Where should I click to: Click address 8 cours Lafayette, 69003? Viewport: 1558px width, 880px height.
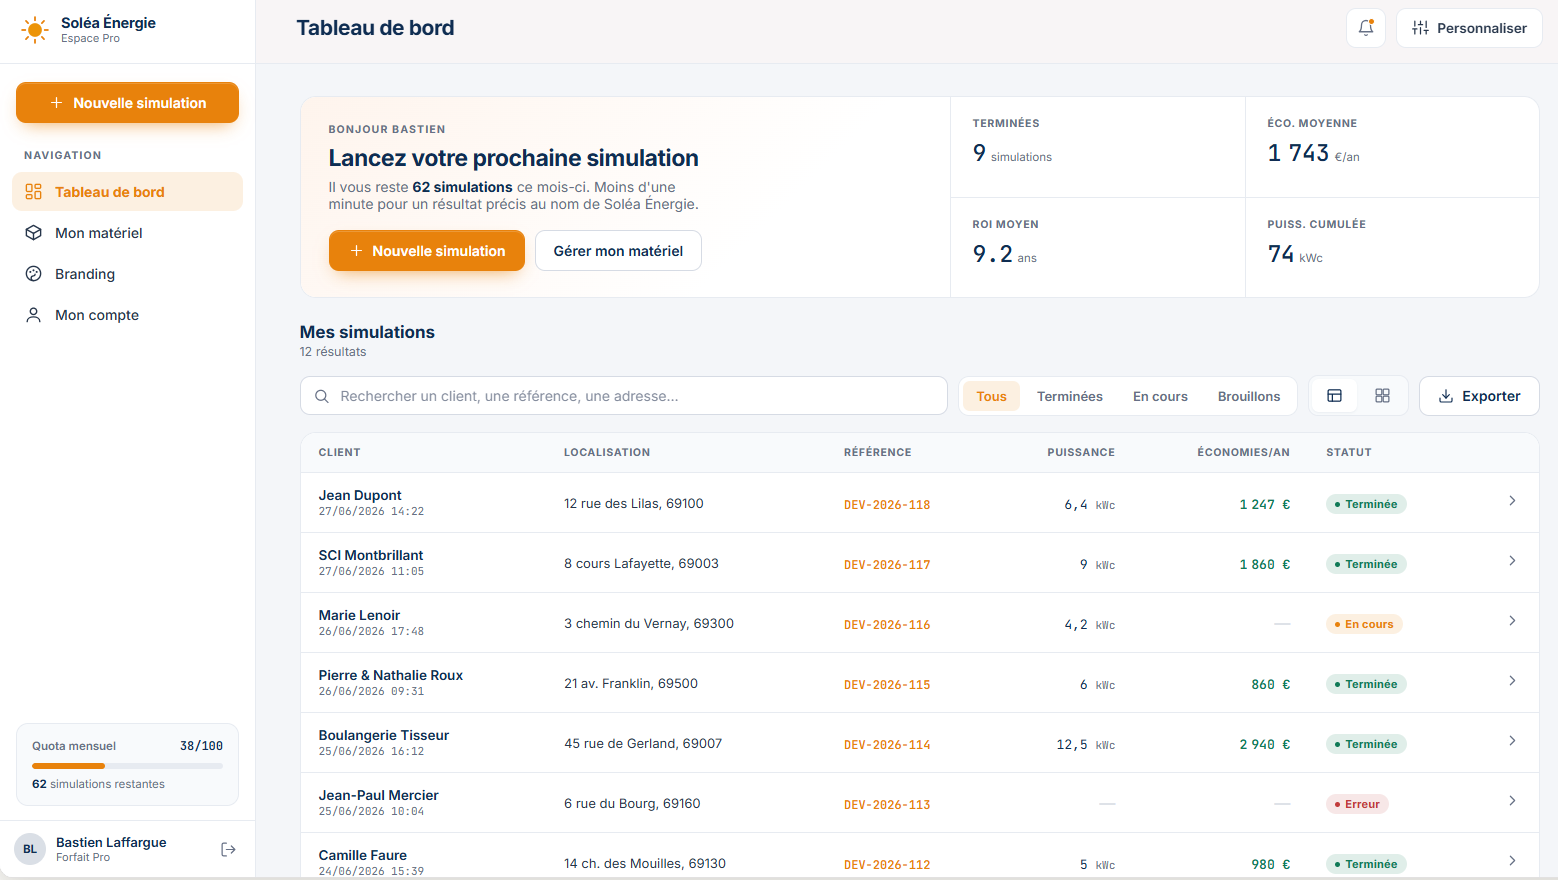point(641,563)
